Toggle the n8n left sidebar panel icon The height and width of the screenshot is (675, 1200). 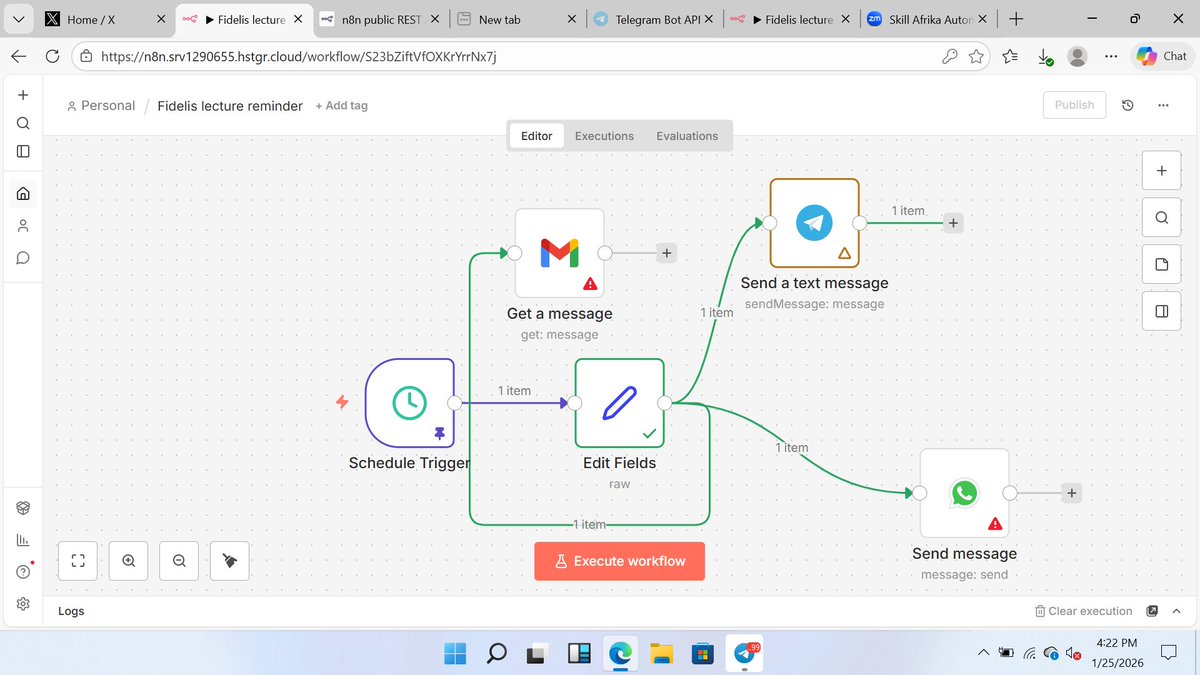23,151
